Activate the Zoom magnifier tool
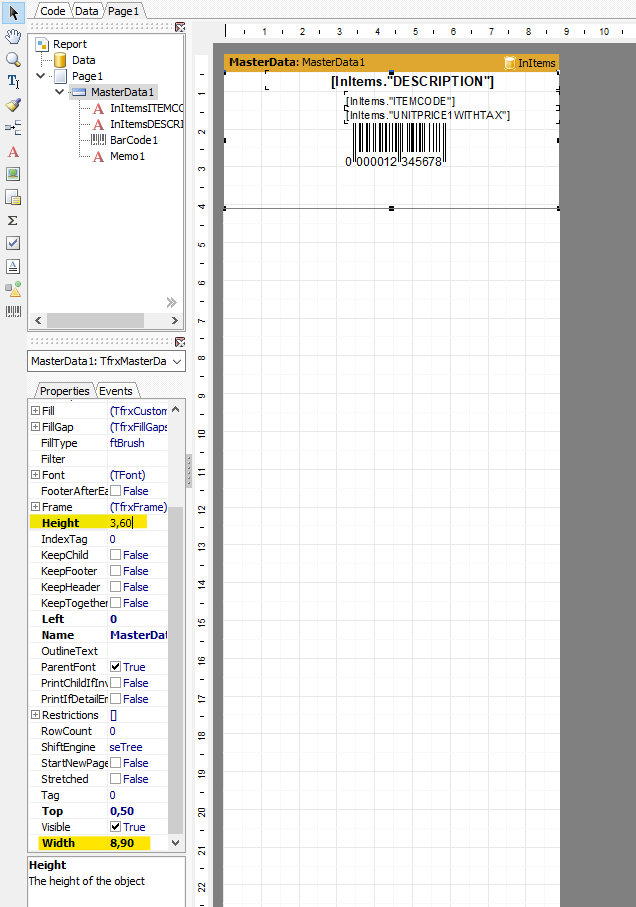Viewport: 636px width, 907px height. coord(13,59)
